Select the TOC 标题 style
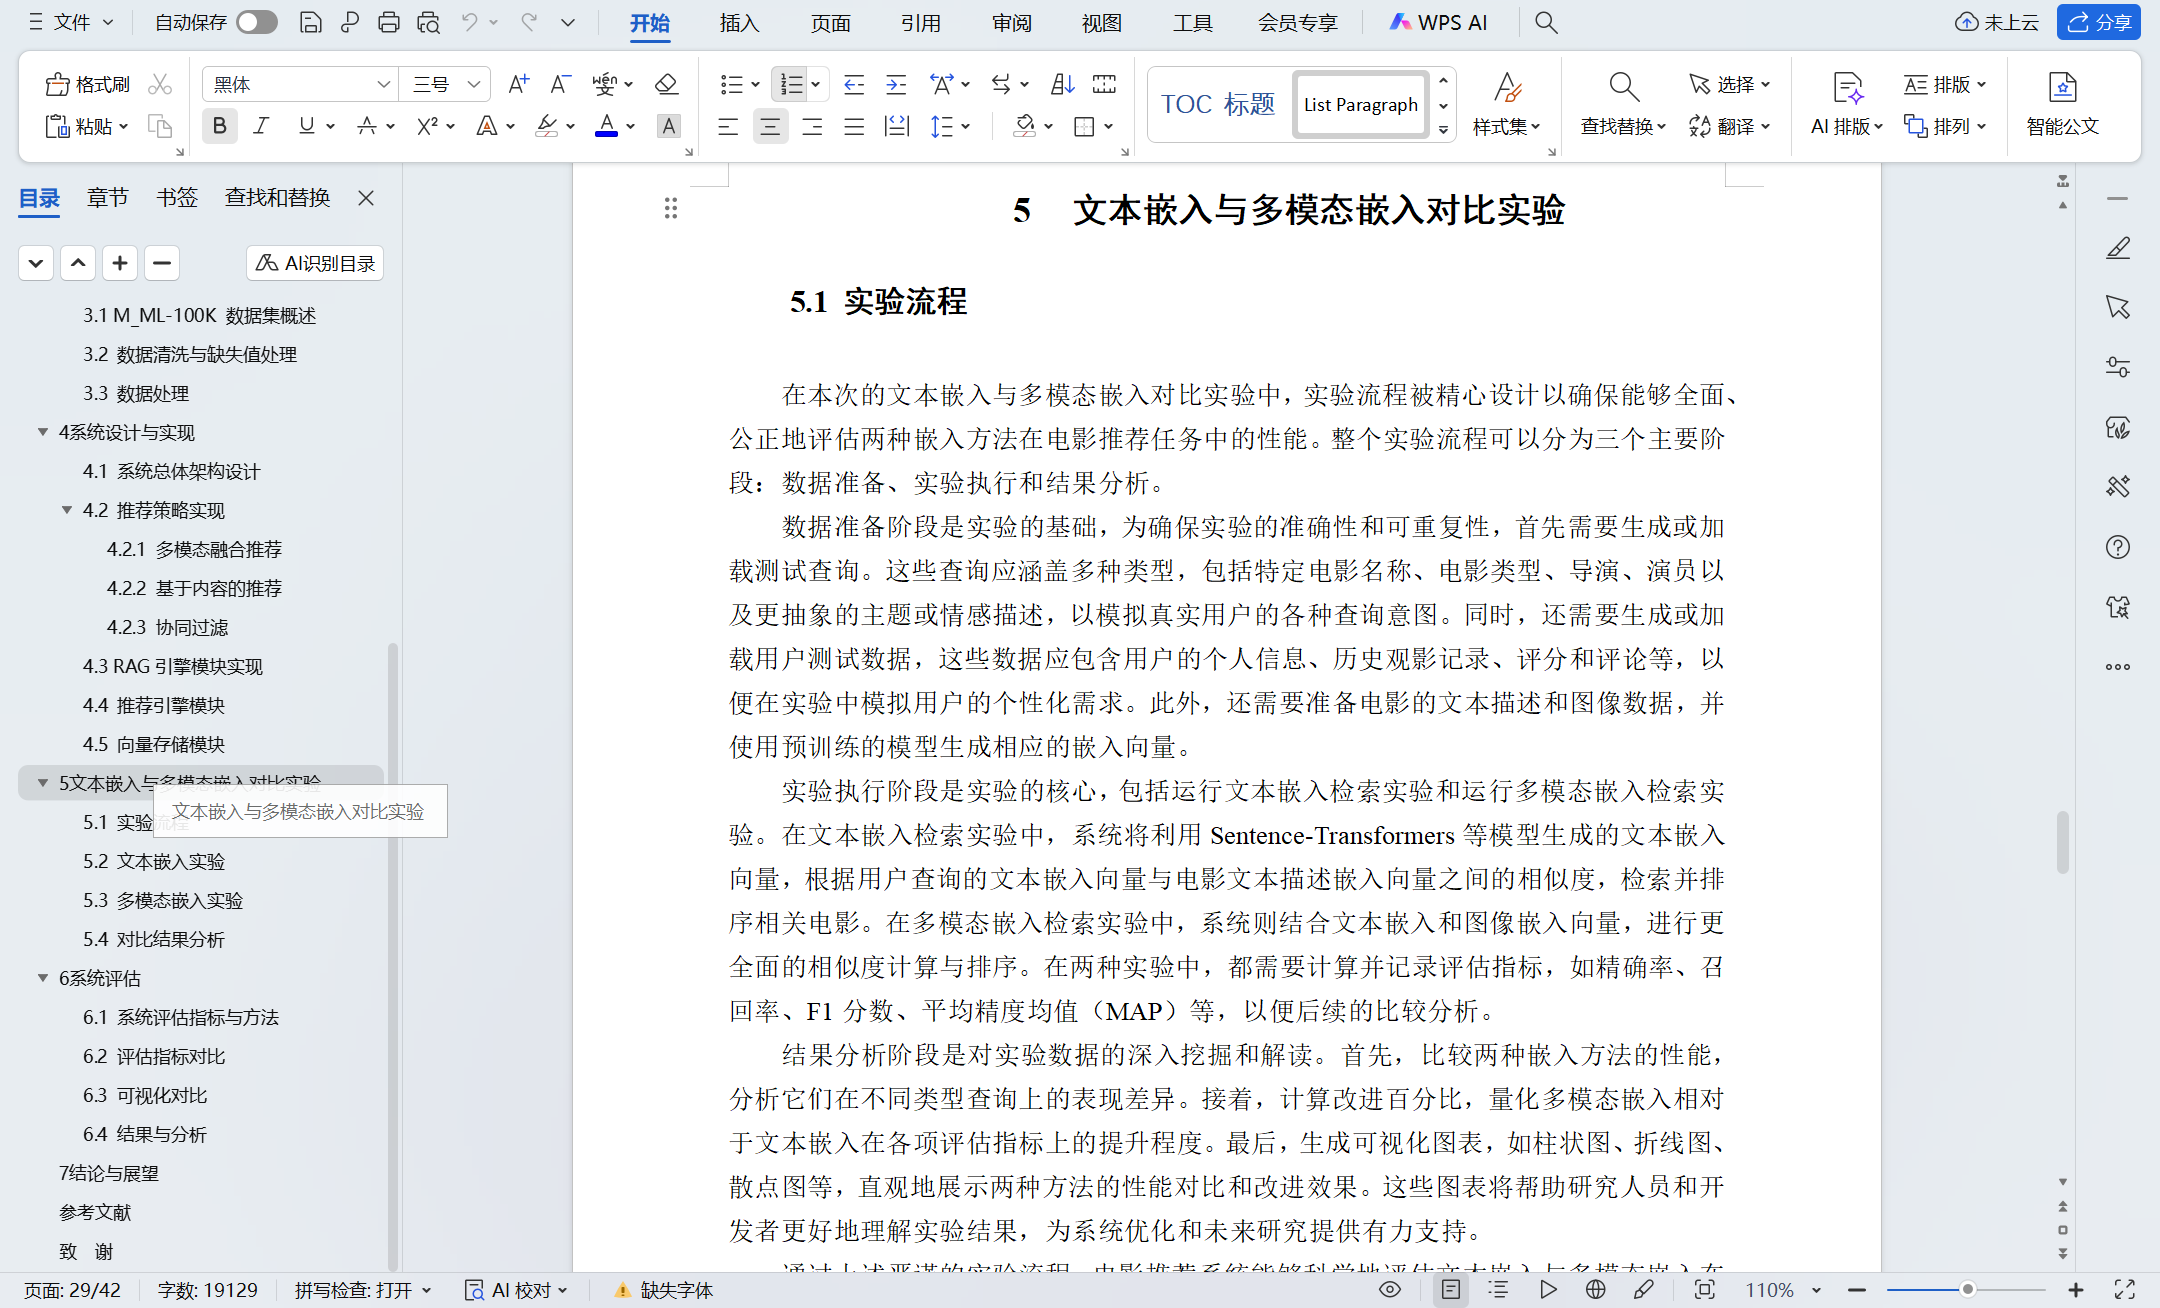Screen dimensions: 2160x1308 (x=1218, y=104)
